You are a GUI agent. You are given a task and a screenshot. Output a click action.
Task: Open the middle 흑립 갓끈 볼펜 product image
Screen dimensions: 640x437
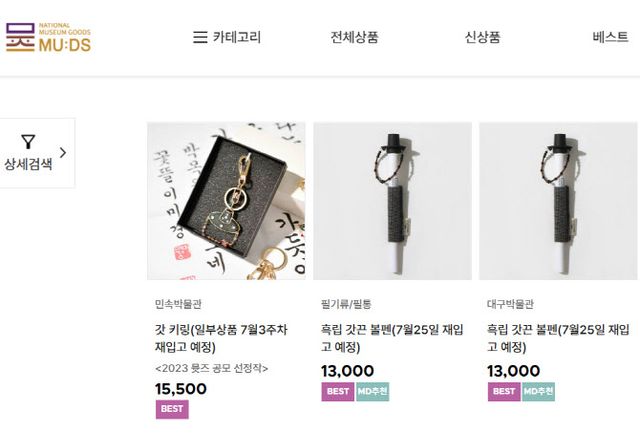click(392, 201)
